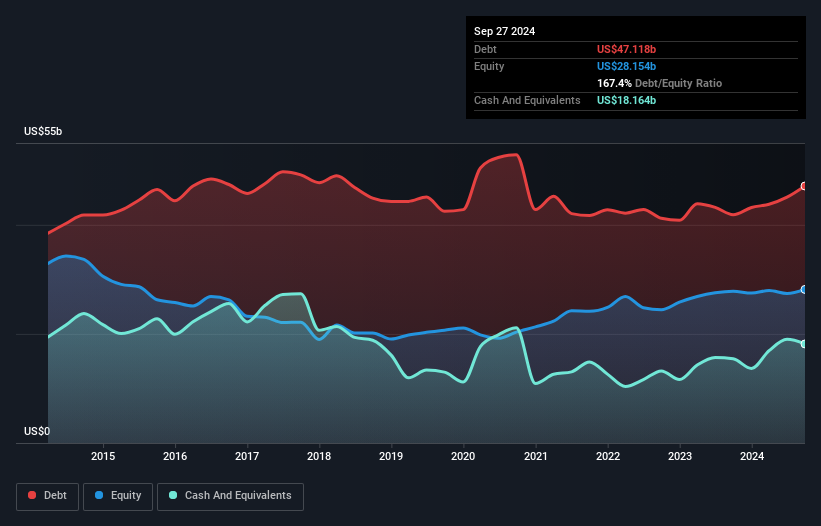Viewport: 821px width, 526px height.
Task: Click the US$55b y-axis label
Action: (43, 131)
